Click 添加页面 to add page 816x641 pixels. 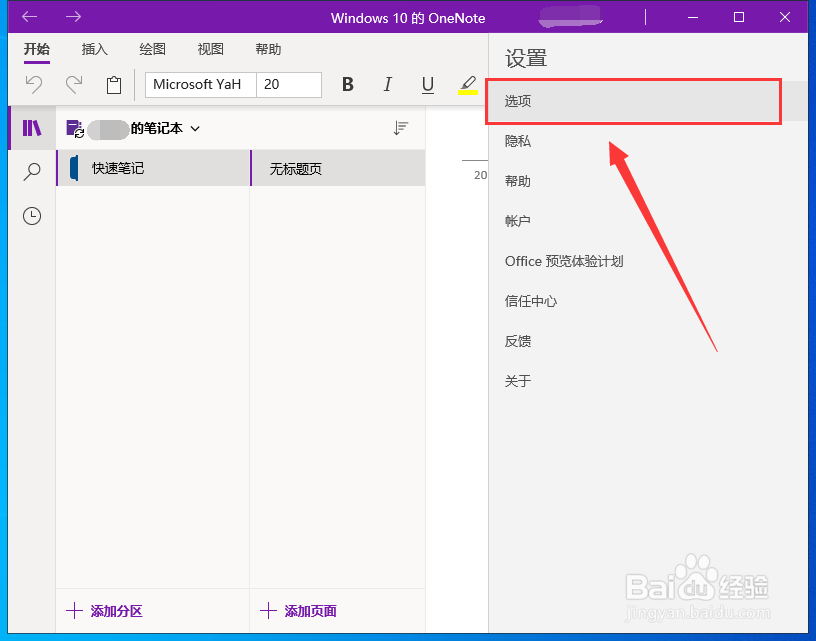pyautogui.click(x=298, y=611)
